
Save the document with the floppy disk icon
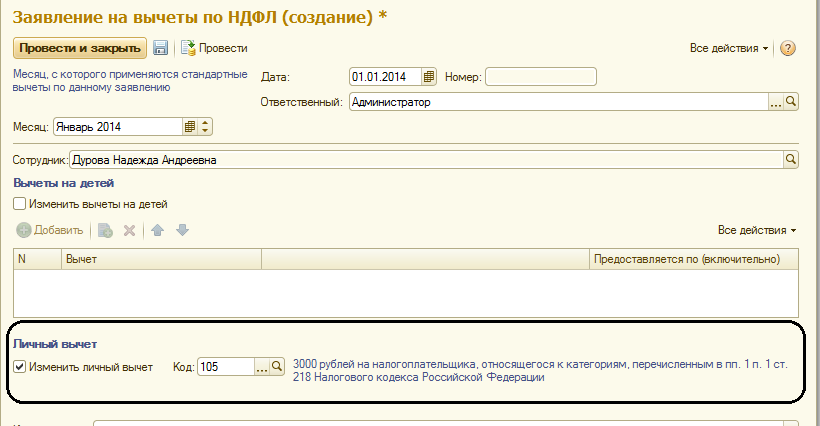[161, 48]
